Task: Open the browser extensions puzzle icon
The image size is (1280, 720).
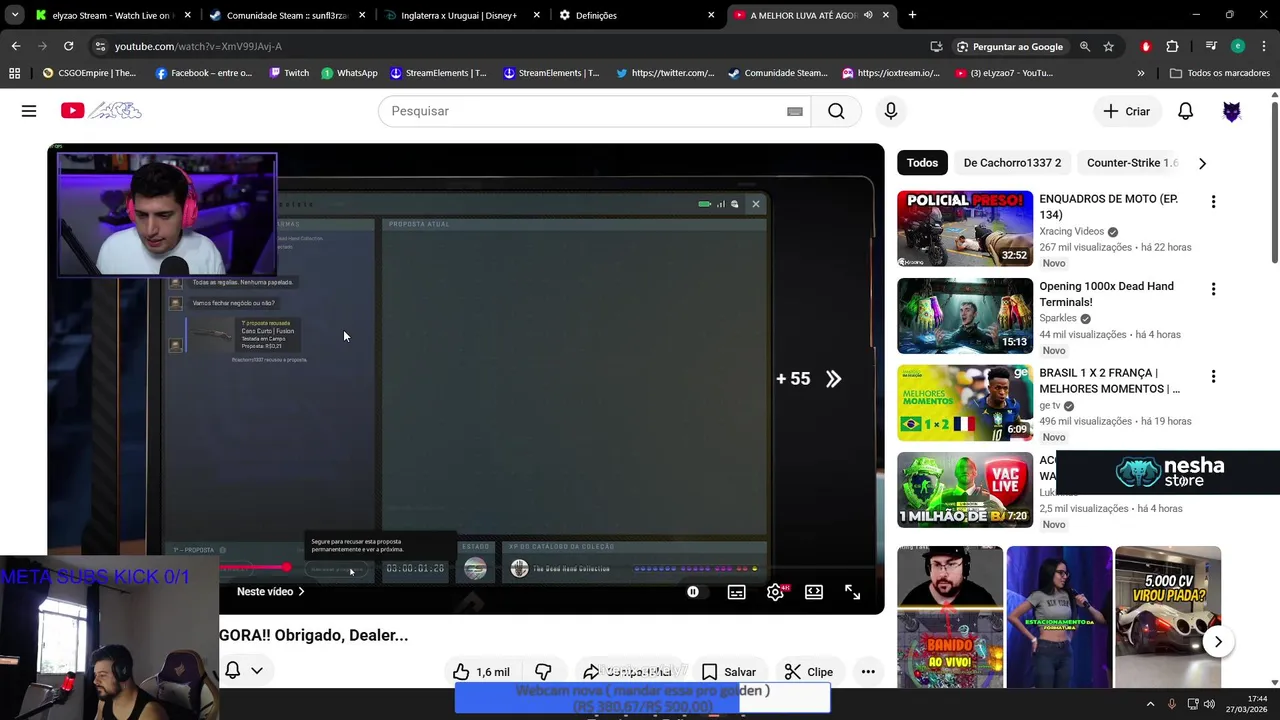Action: [1172, 46]
